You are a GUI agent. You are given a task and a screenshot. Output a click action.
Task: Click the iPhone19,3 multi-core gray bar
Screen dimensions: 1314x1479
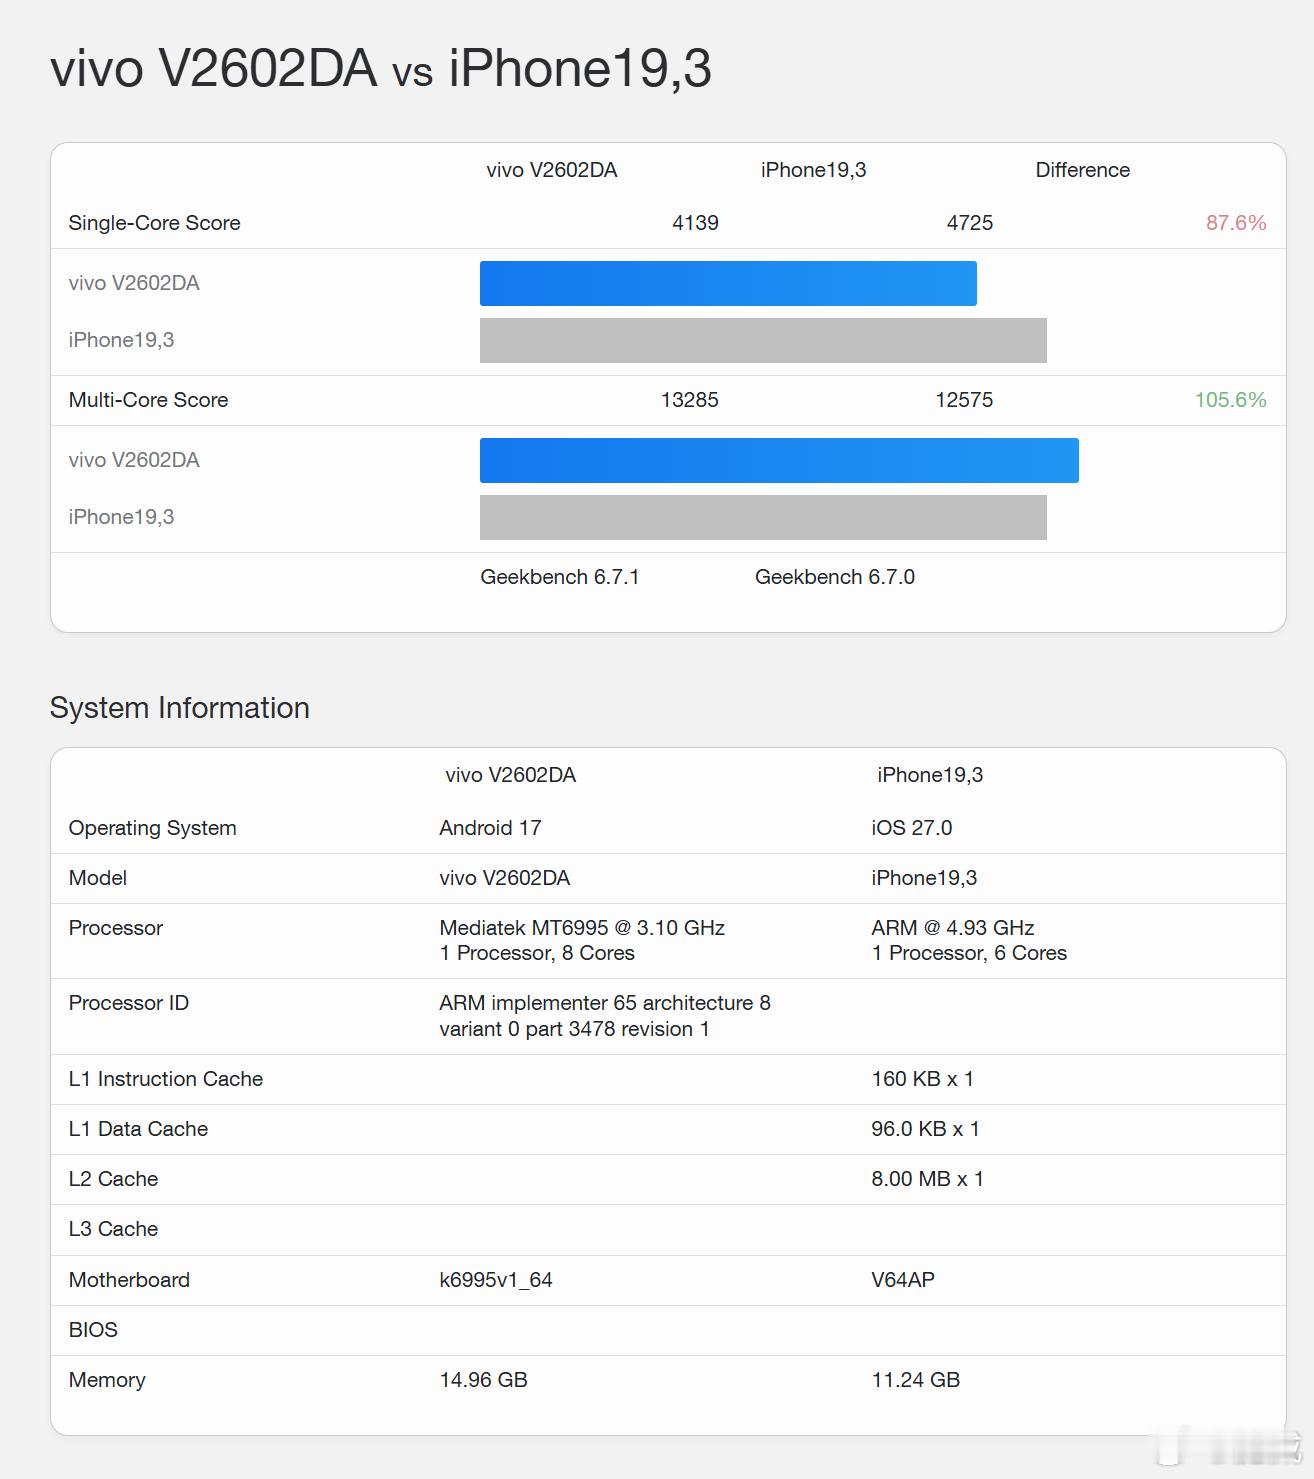(763, 517)
